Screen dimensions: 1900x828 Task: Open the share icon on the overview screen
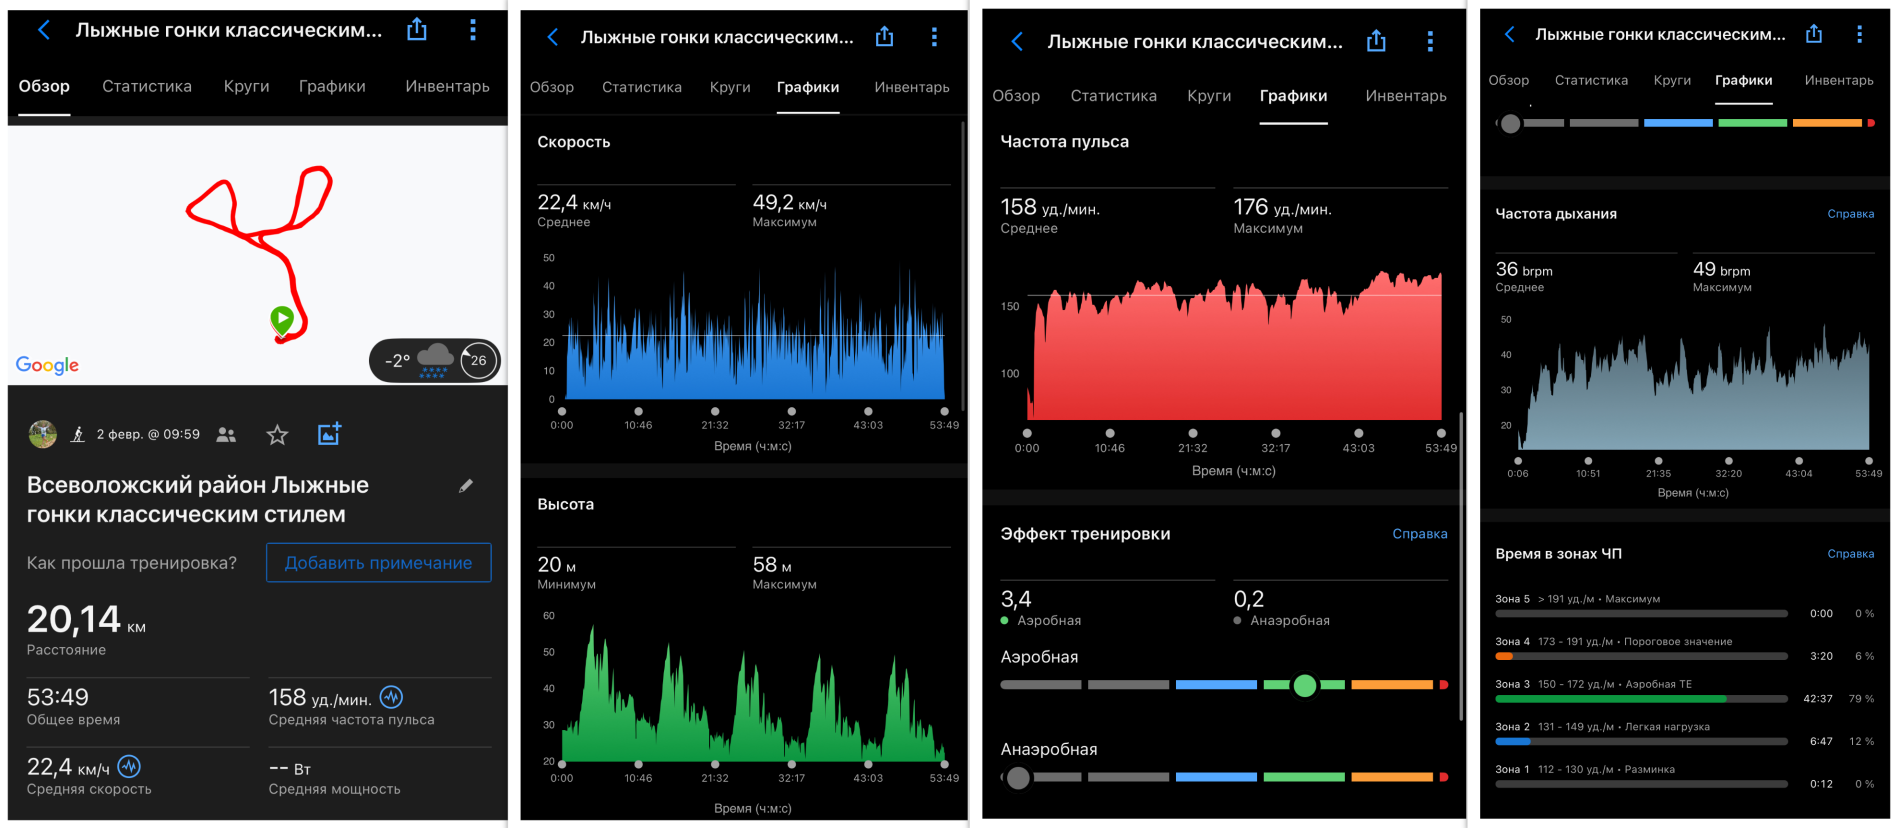(417, 30)
